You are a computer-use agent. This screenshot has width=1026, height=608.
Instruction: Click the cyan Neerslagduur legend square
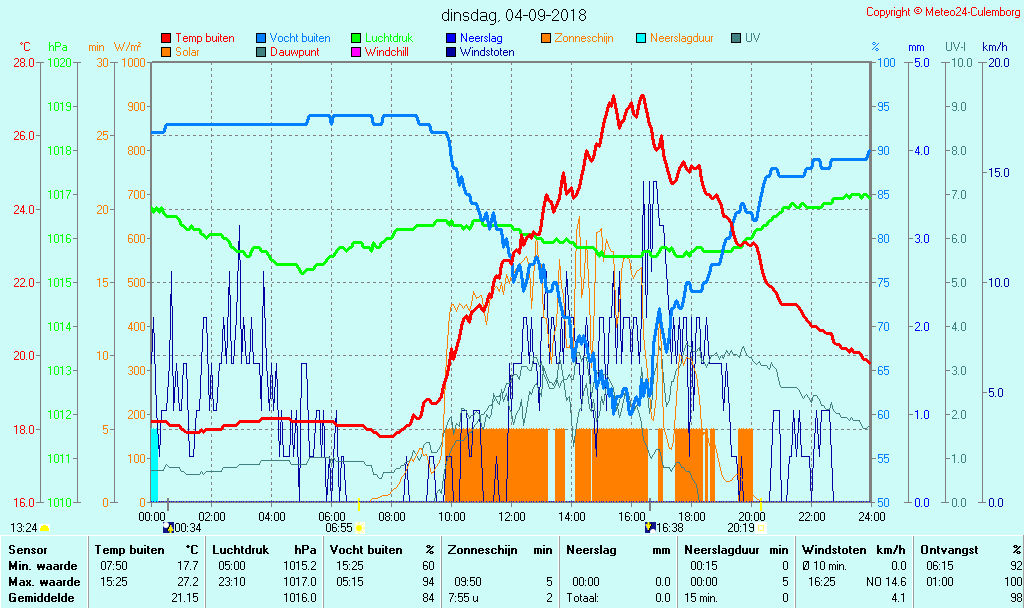coord(642,39)
